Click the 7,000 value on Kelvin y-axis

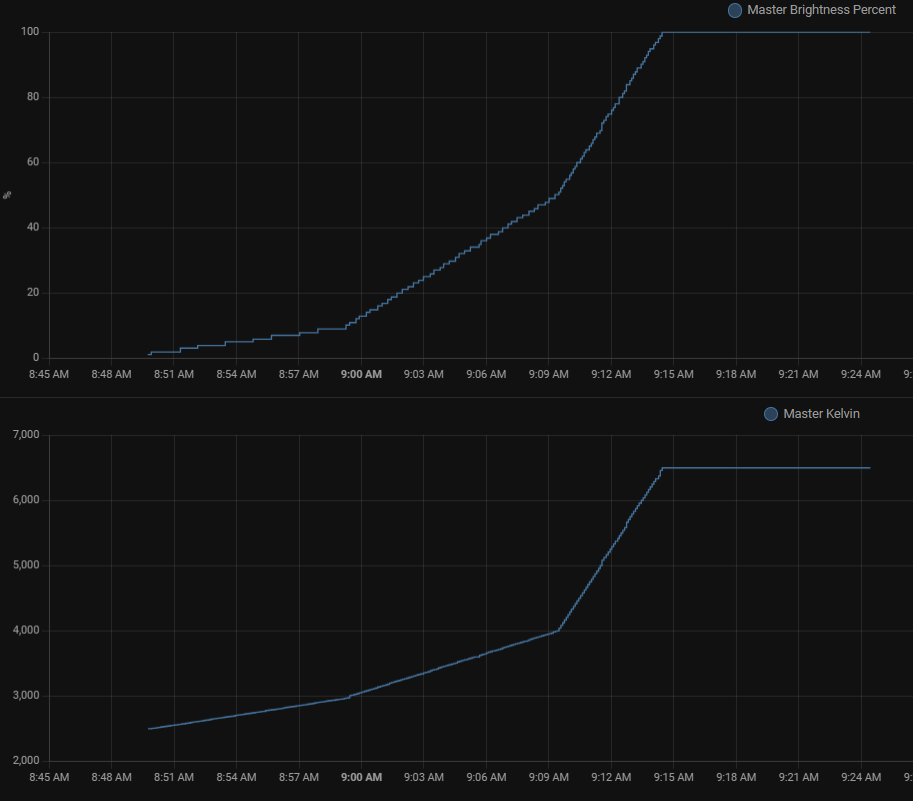coord(24,435)
